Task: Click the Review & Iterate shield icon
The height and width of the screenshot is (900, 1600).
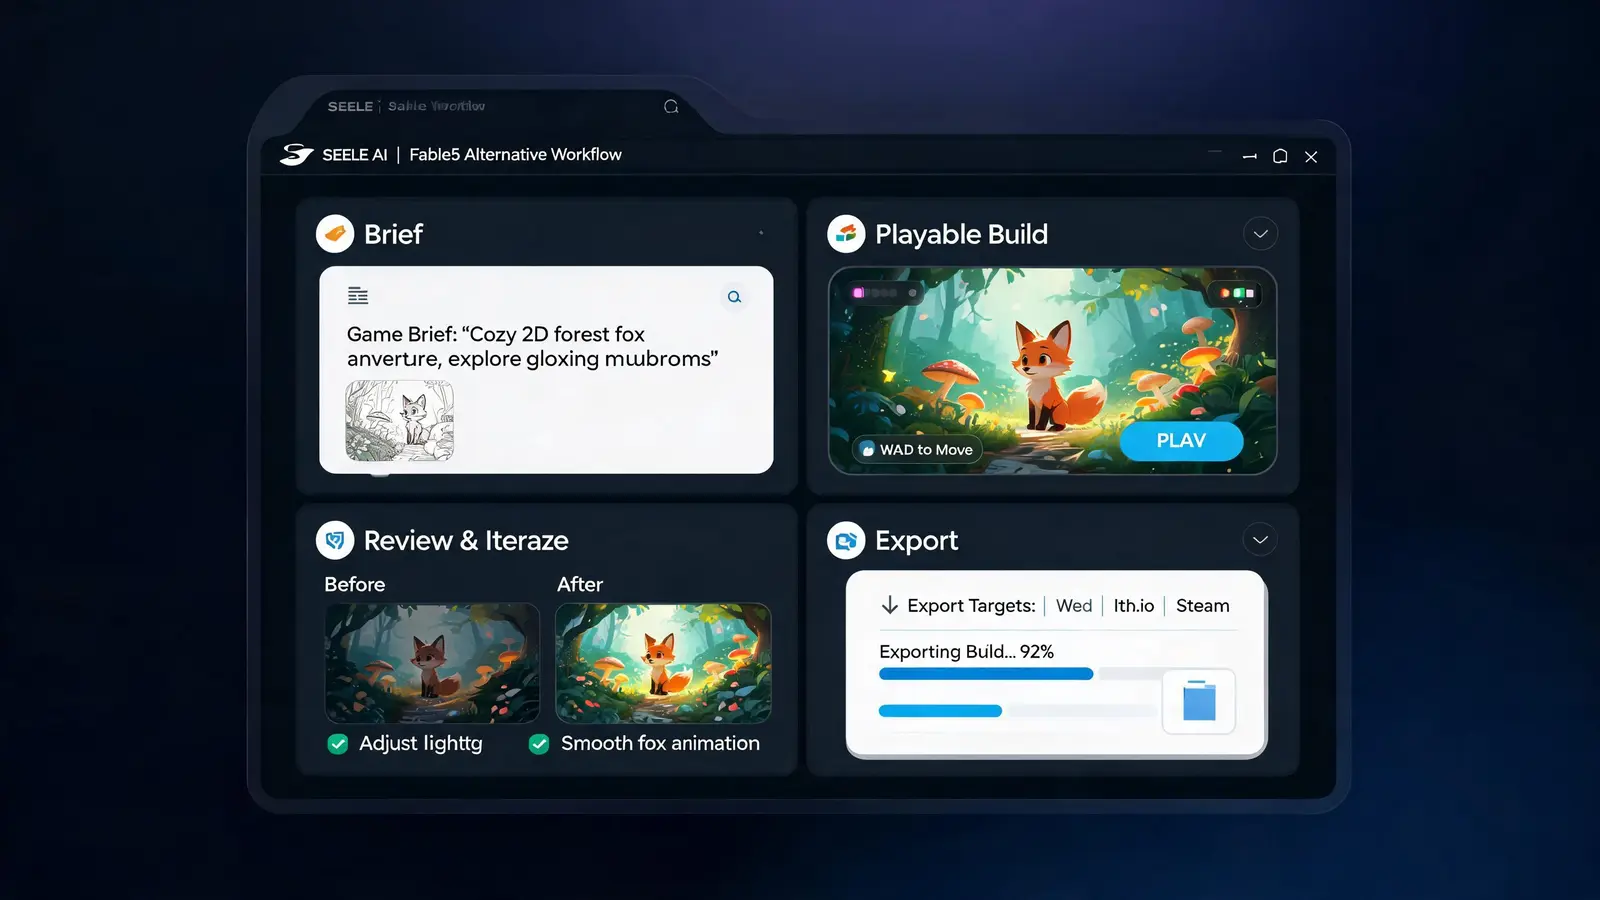Action: pos(335,540)
